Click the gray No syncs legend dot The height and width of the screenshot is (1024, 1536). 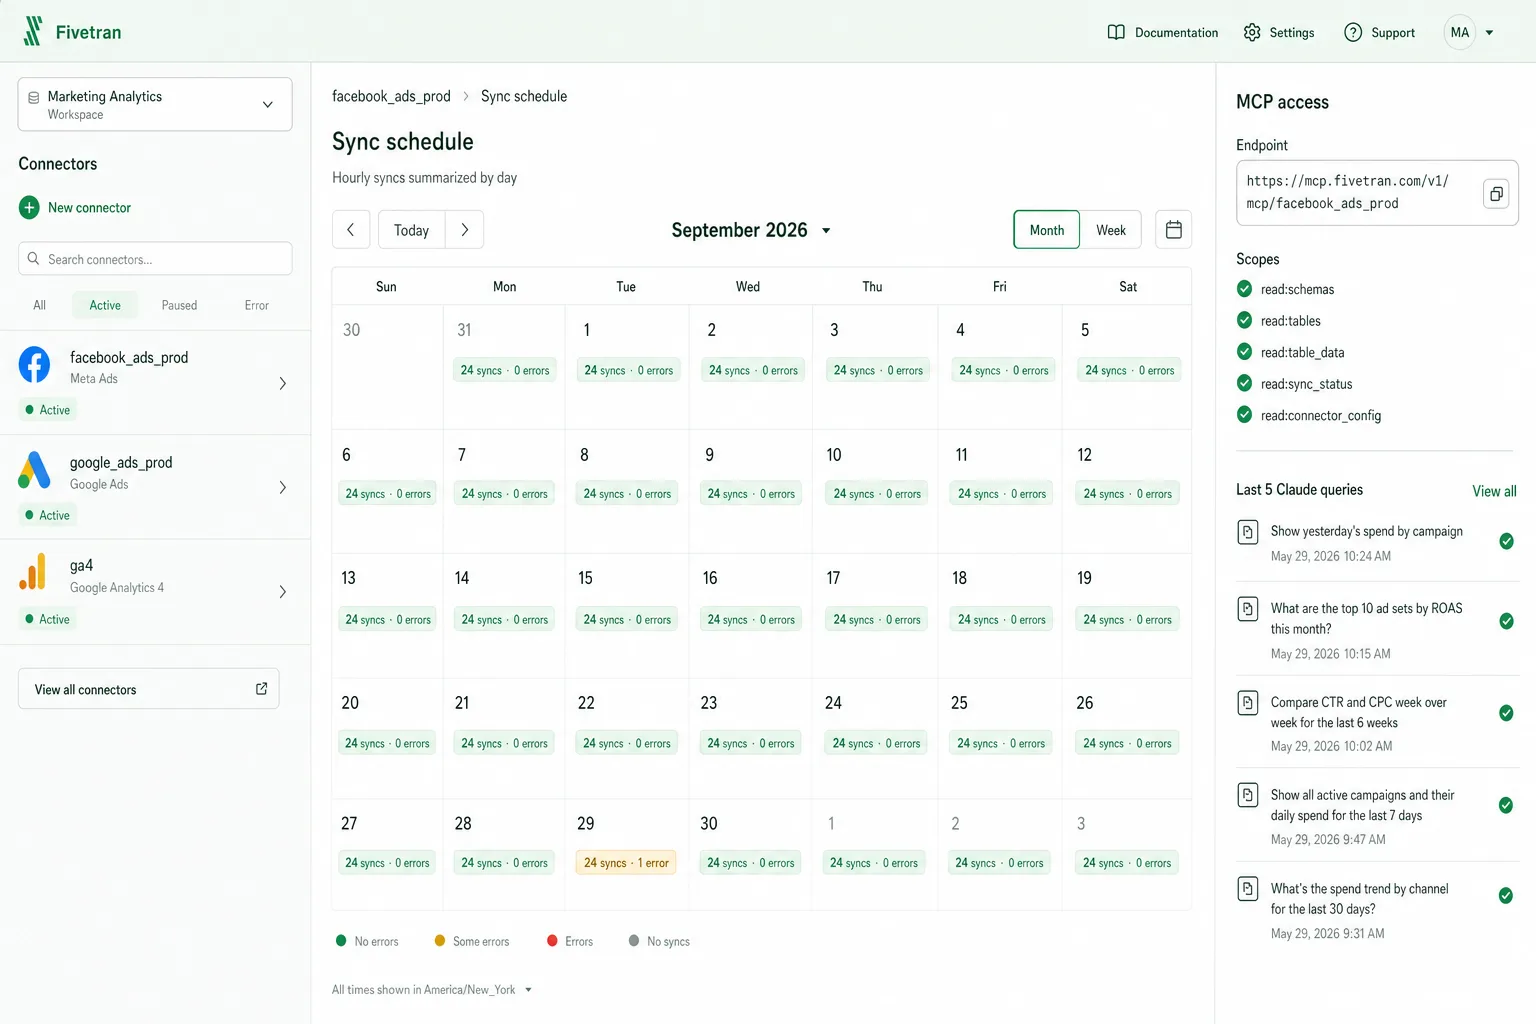[634, 941]
